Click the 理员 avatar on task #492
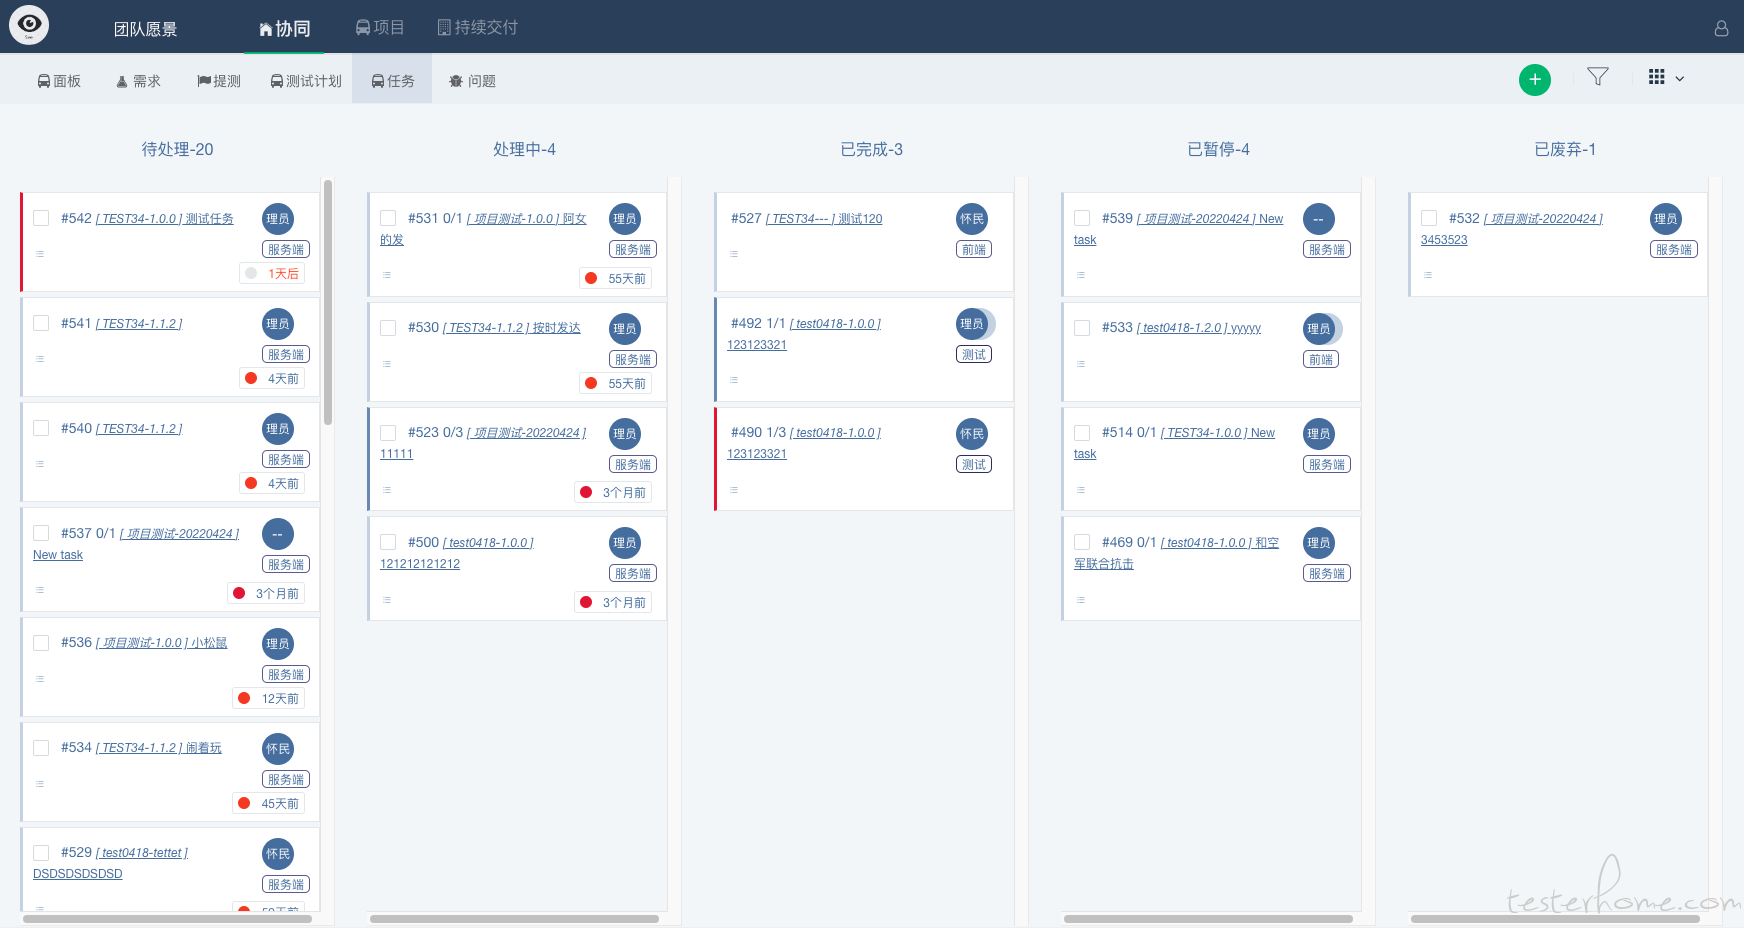 click(x=972, y=324)
